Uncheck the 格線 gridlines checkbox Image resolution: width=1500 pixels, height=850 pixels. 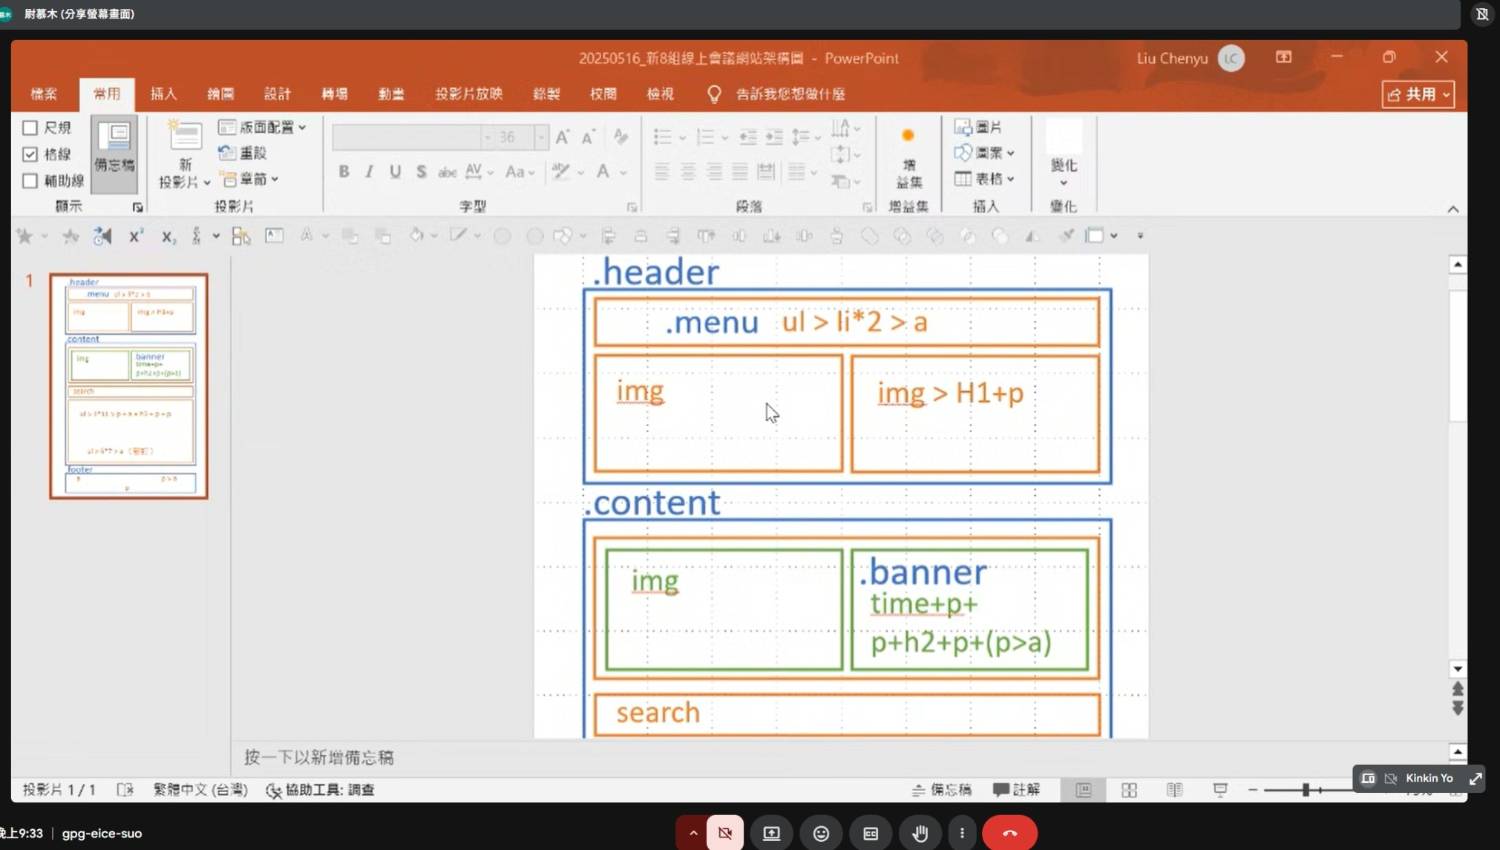coord(30,154)
